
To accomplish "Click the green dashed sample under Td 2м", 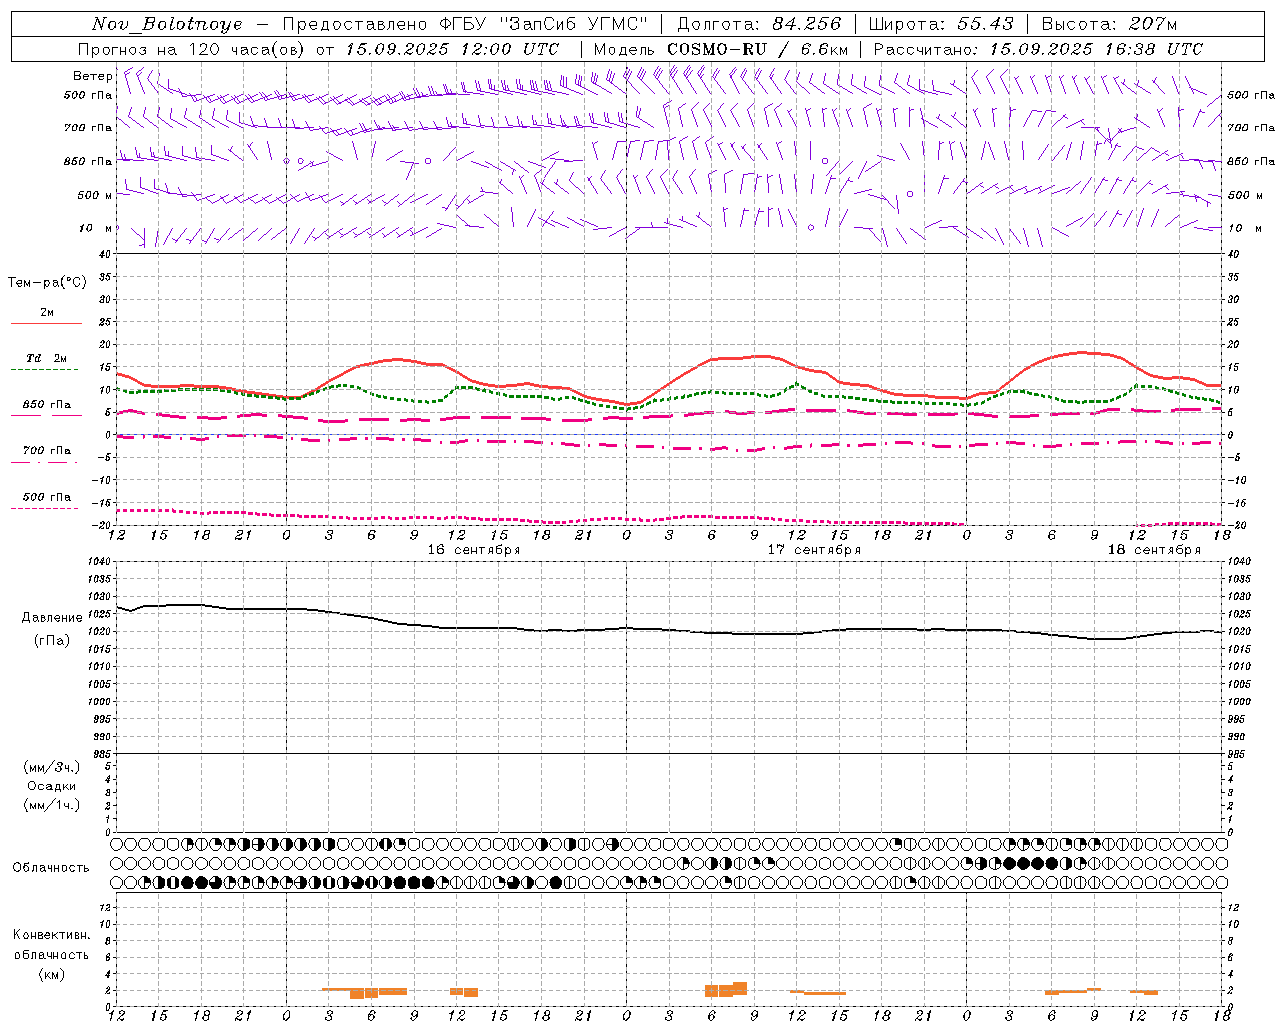I will point(44,370).
